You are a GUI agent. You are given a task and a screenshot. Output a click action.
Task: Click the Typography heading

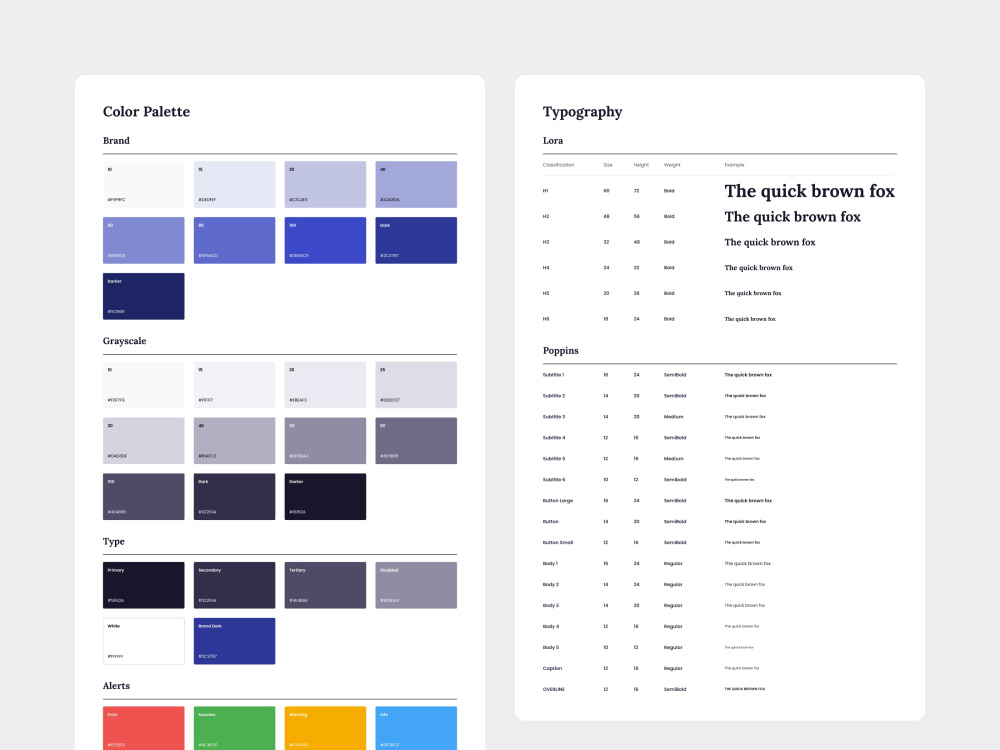(x=582, y=112)
